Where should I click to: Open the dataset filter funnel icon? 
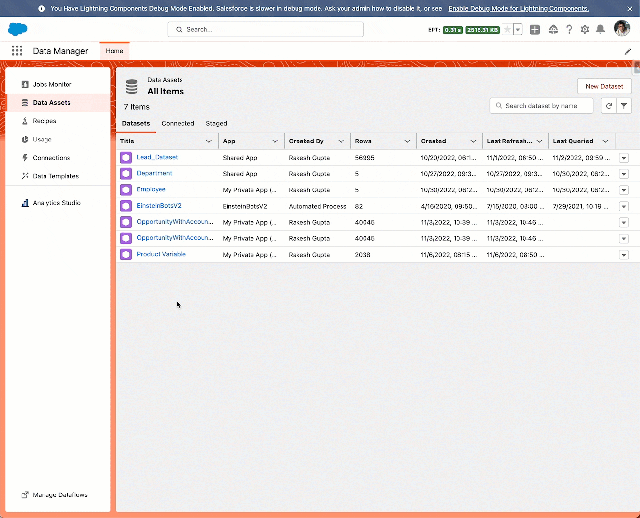(624, 105)
